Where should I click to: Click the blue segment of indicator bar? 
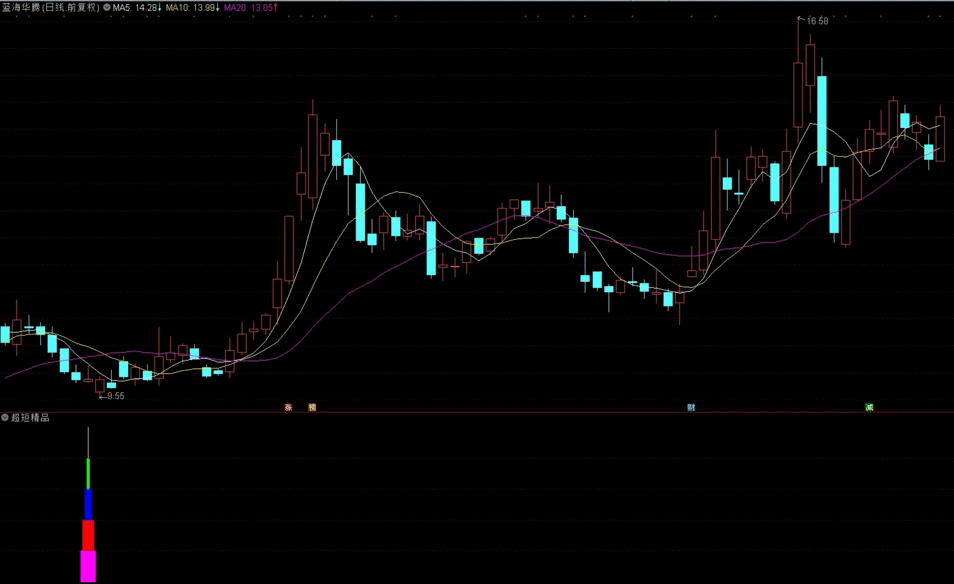88,505
